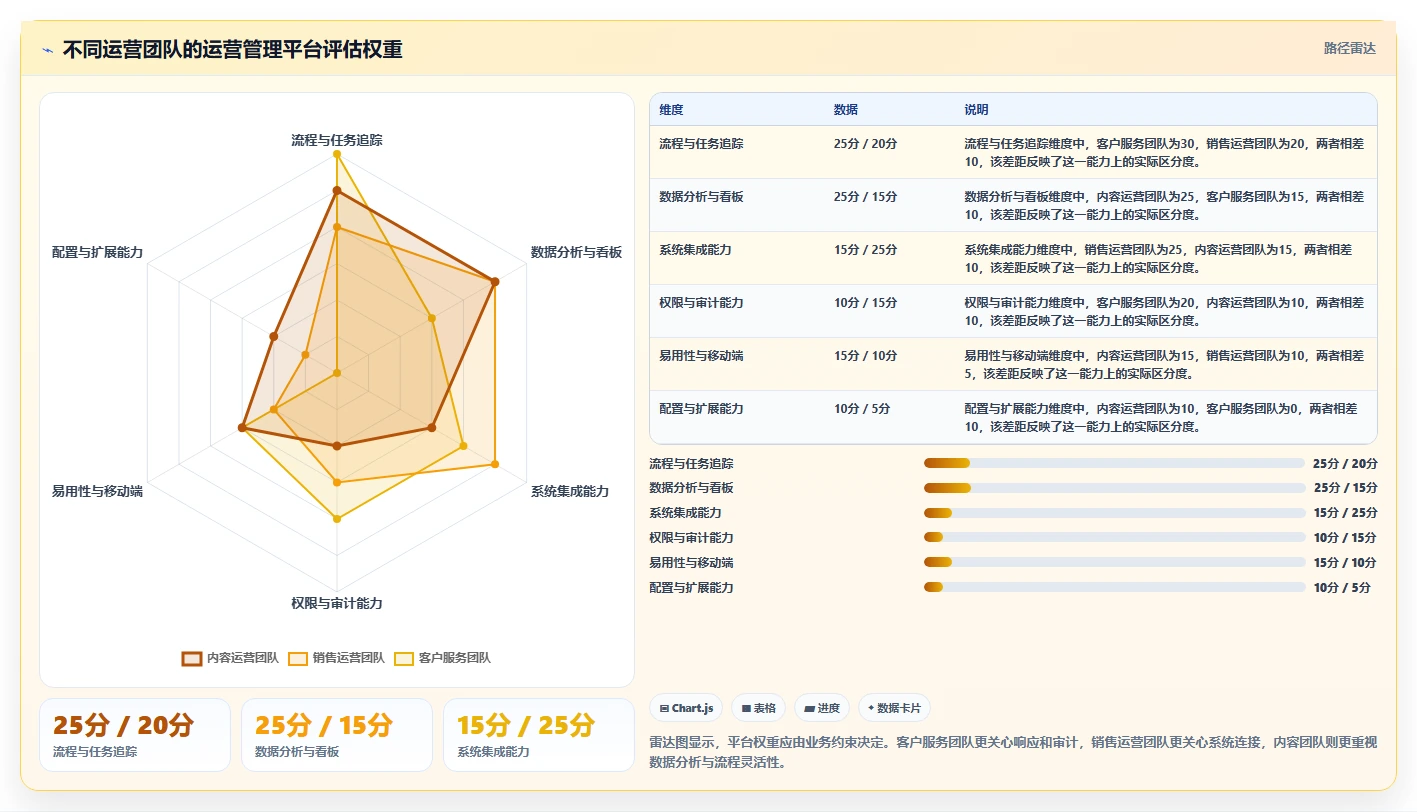Click the 10分 / 15分 cell in the table
The width and height of the screenshot is (1417, 812).
tap(865, 303)
